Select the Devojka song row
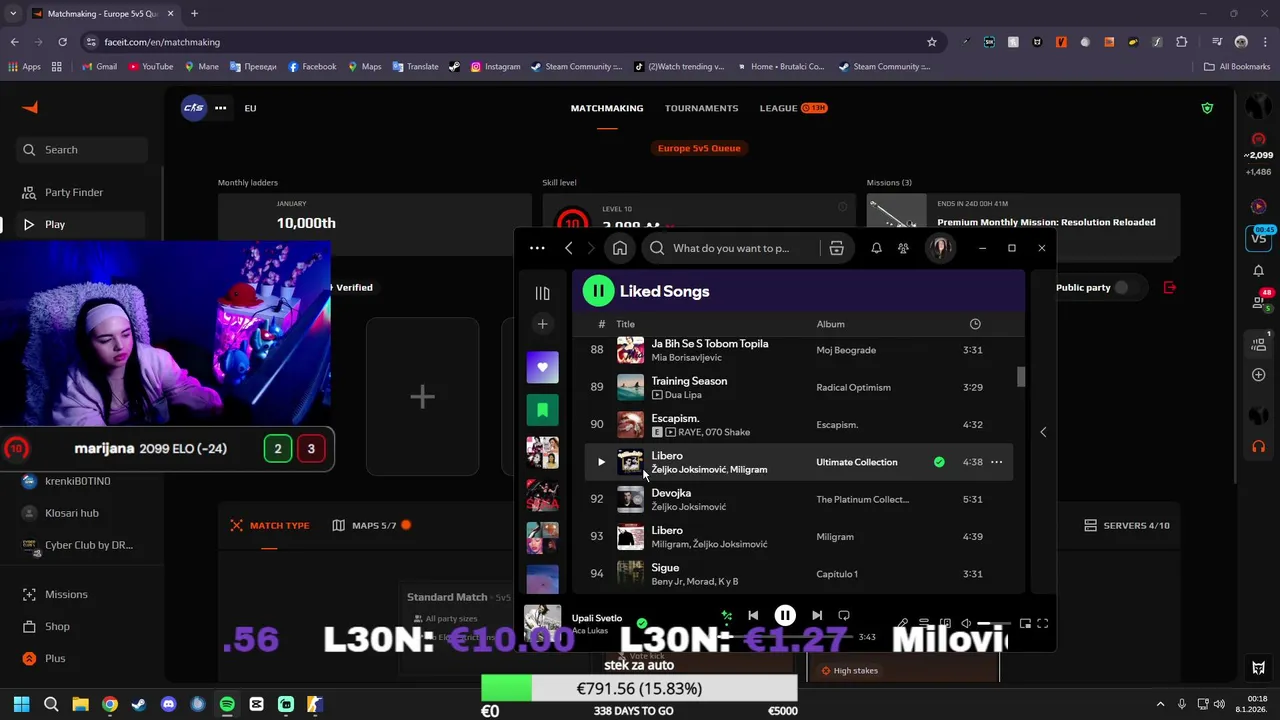The width and height of the screenshot is (1280, 720). (x=799, y=499)
